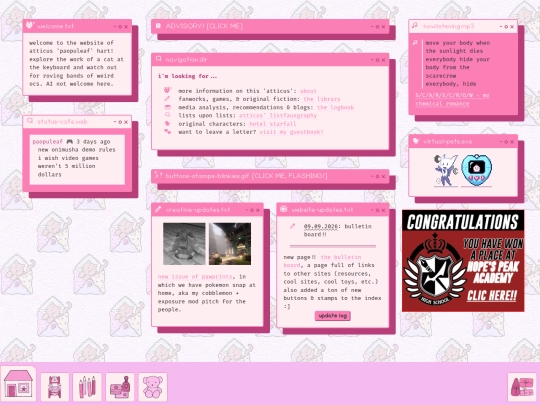Click the music note icon in nowlistening.mp3 title
The width and height of the screenshot is (540, 405).
[415, 25]
